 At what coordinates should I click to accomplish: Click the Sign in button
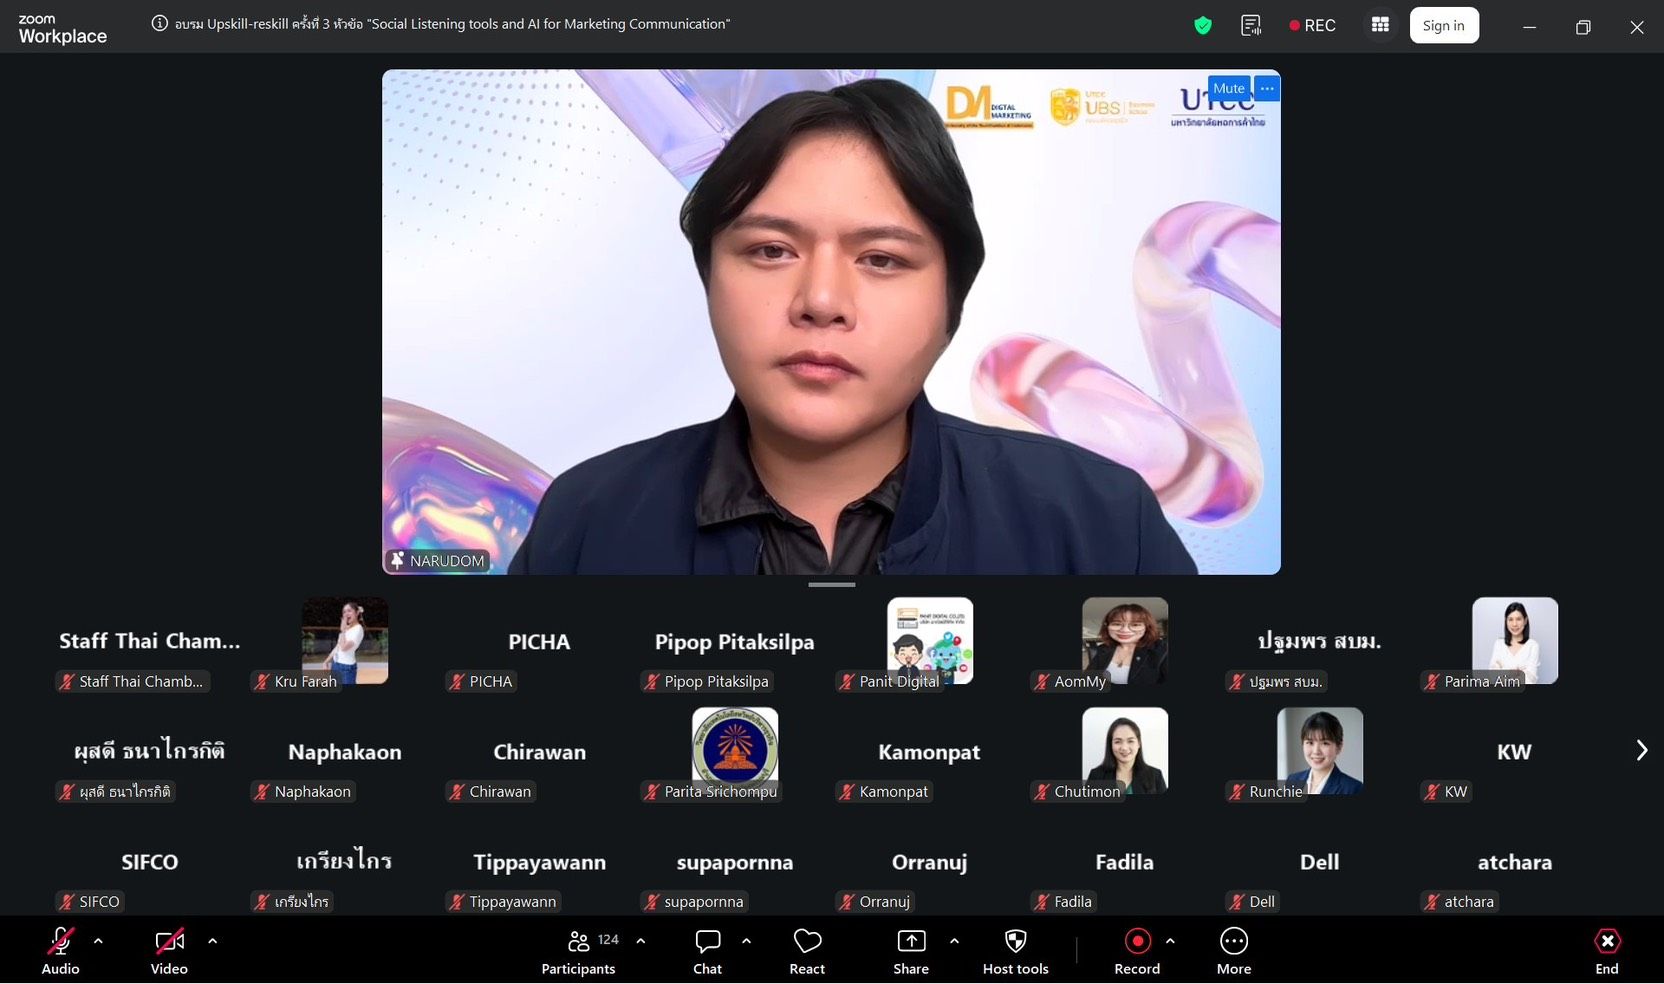click(1444, 26)
